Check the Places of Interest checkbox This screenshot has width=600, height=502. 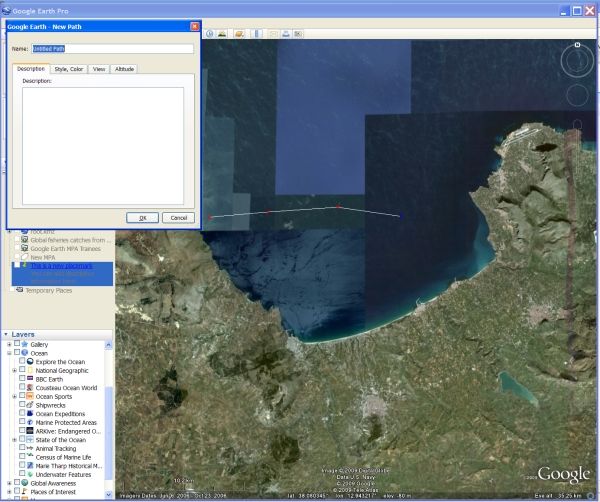pos(17,491)
